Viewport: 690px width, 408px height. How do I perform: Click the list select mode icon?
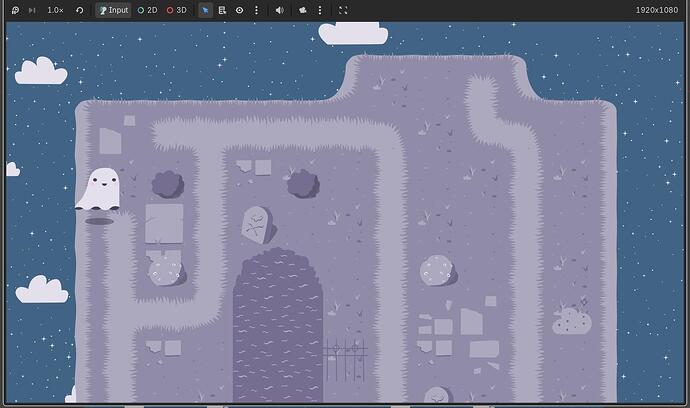pyautogui.click(x=222, y=10)
